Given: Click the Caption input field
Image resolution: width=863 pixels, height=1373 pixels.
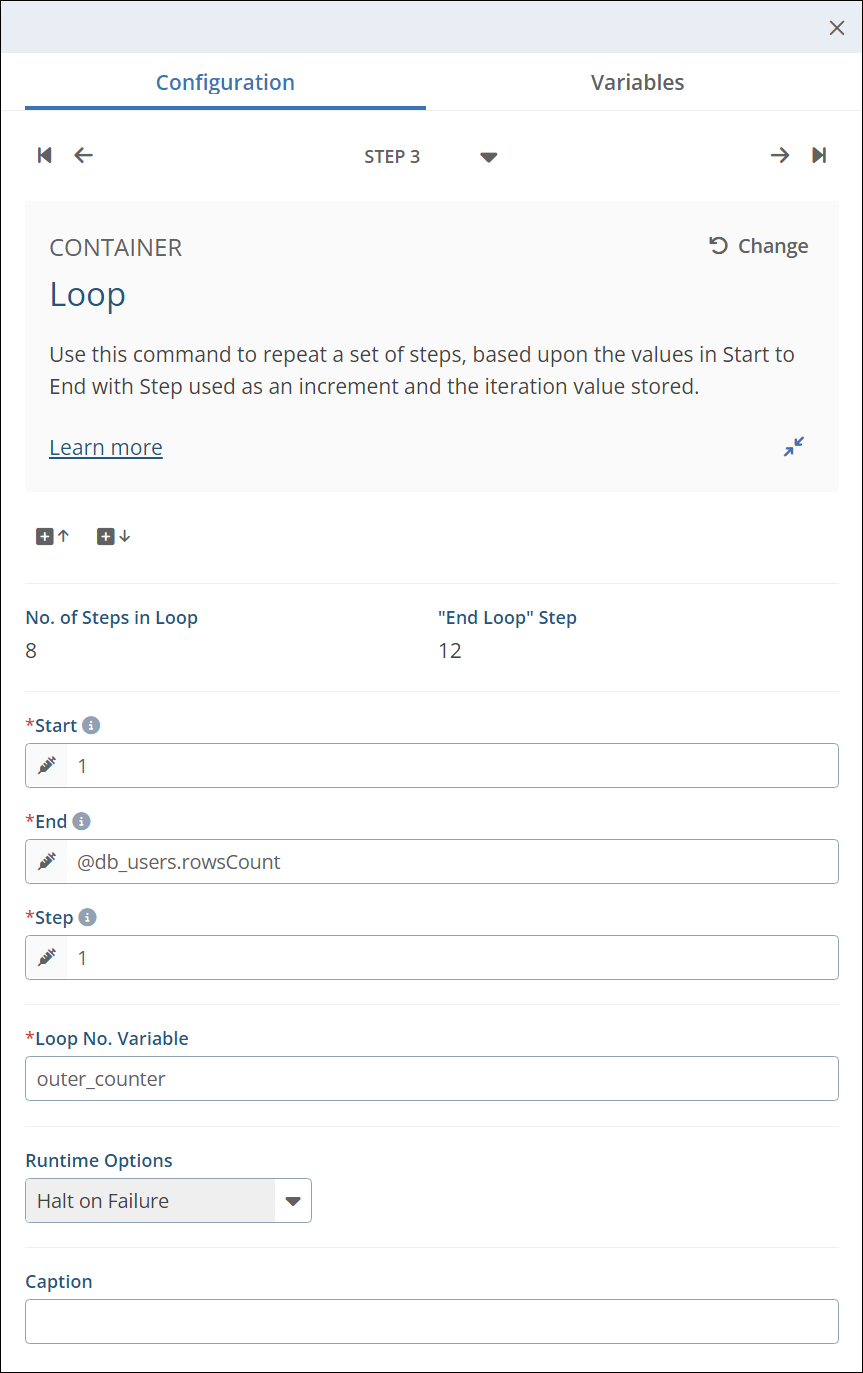Looking at the screenshot, I should 431,1321.
